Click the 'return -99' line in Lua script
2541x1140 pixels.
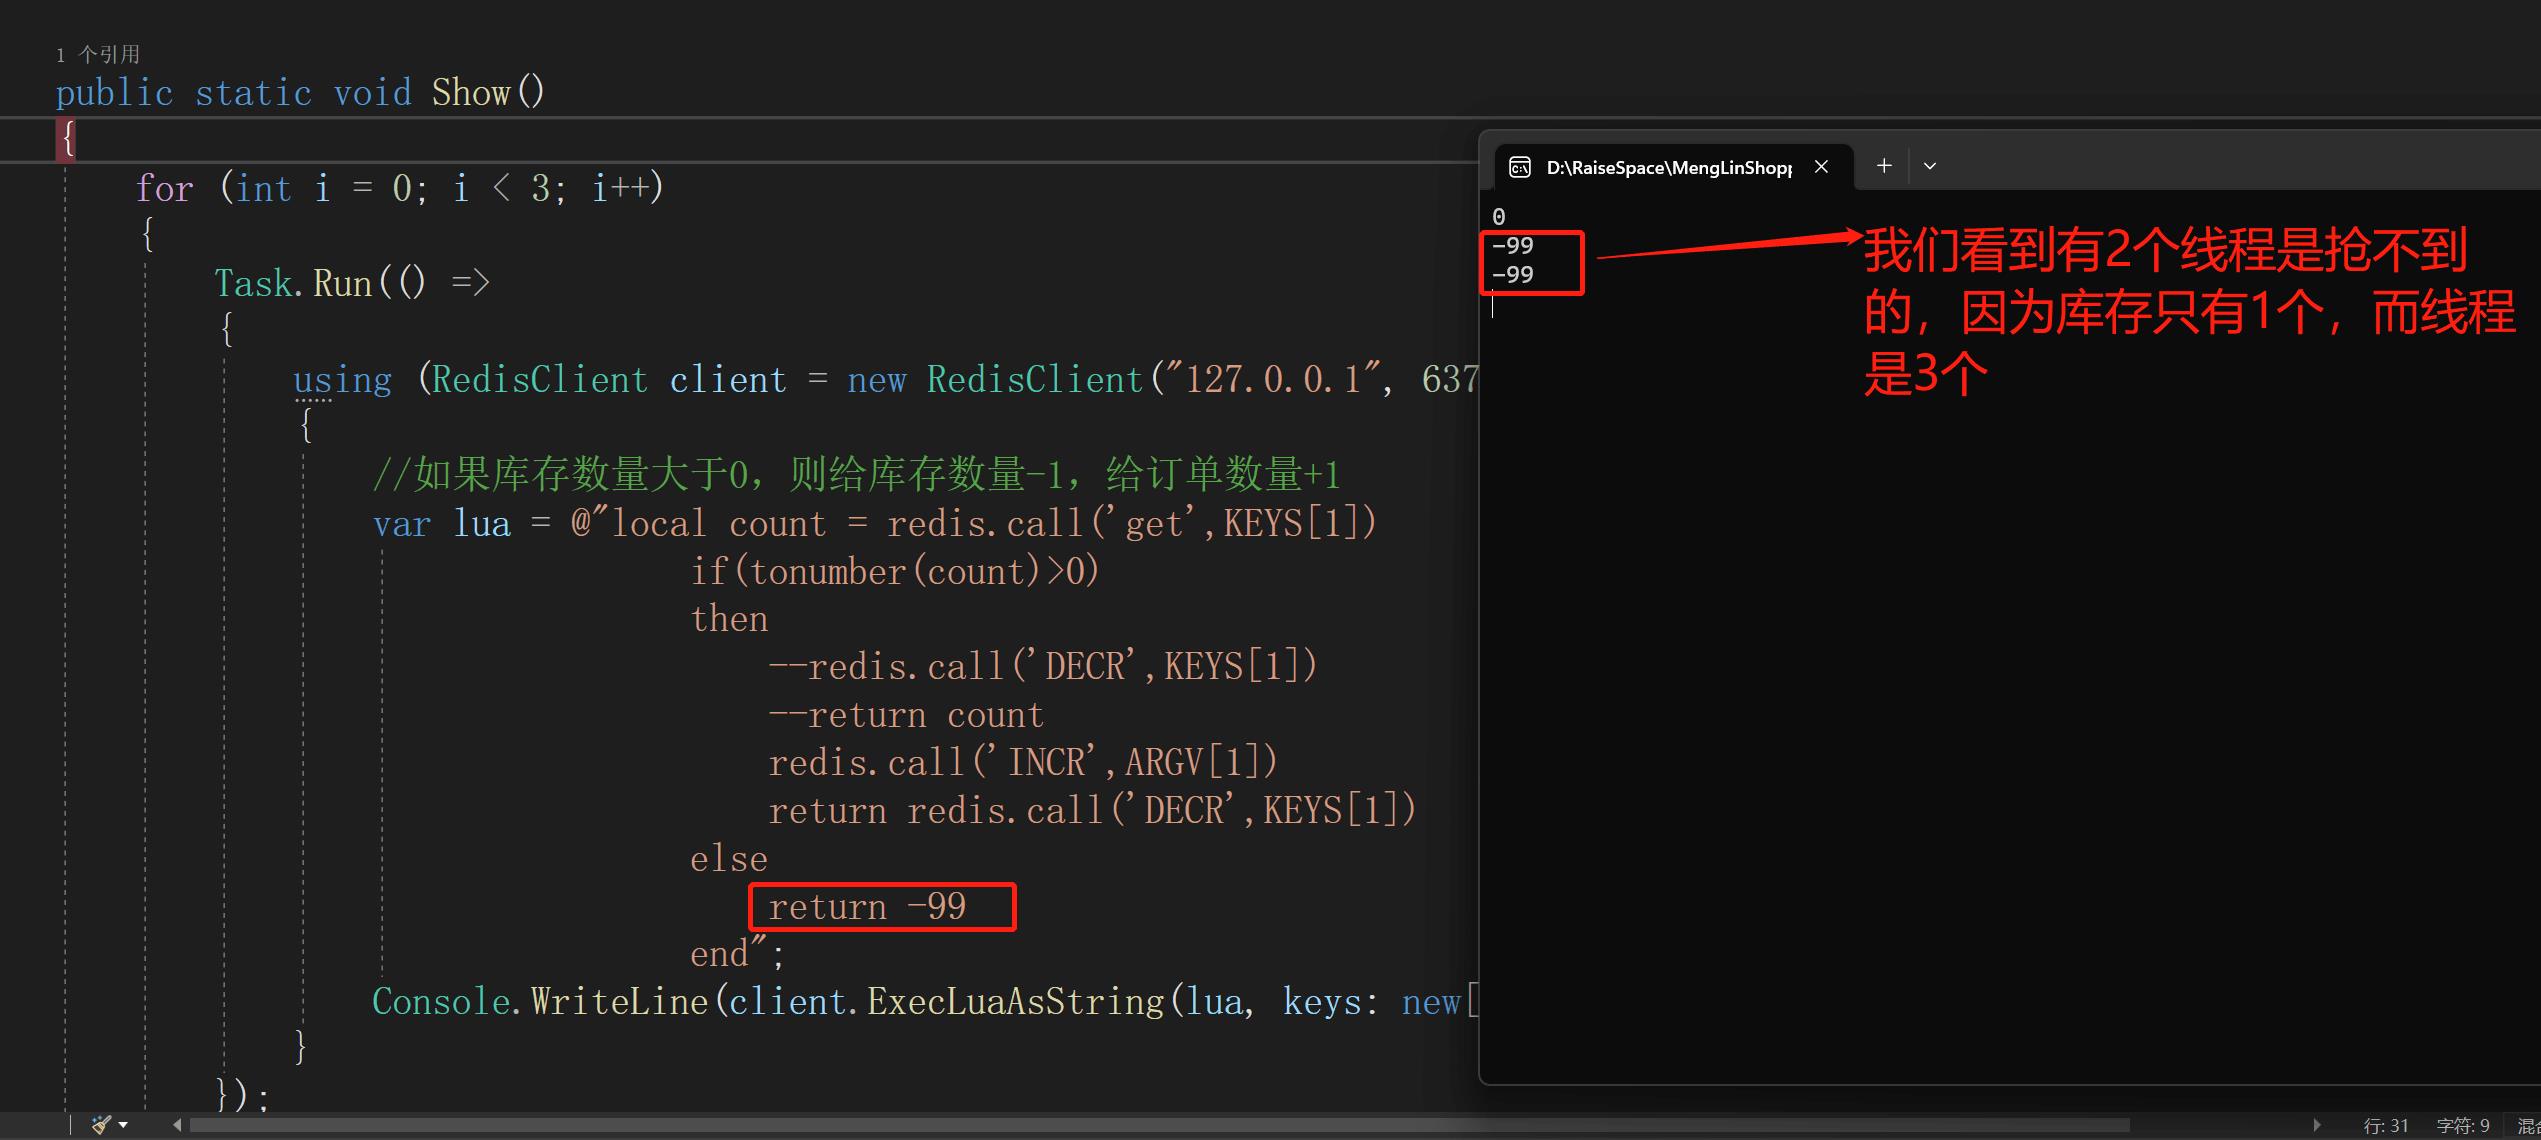tap(866, 907)
